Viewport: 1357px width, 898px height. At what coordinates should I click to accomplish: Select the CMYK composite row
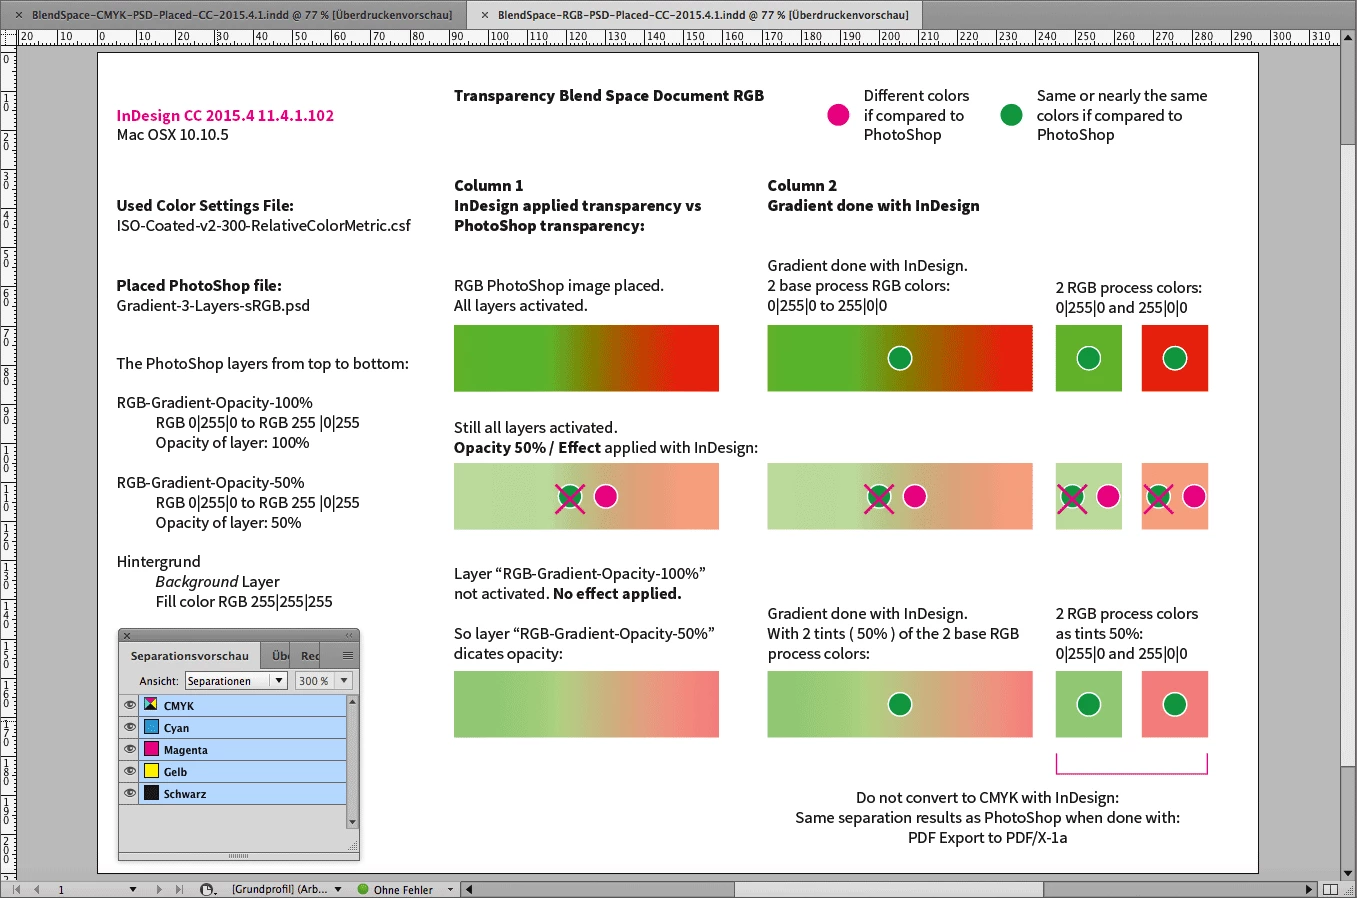tap(243, 705)
